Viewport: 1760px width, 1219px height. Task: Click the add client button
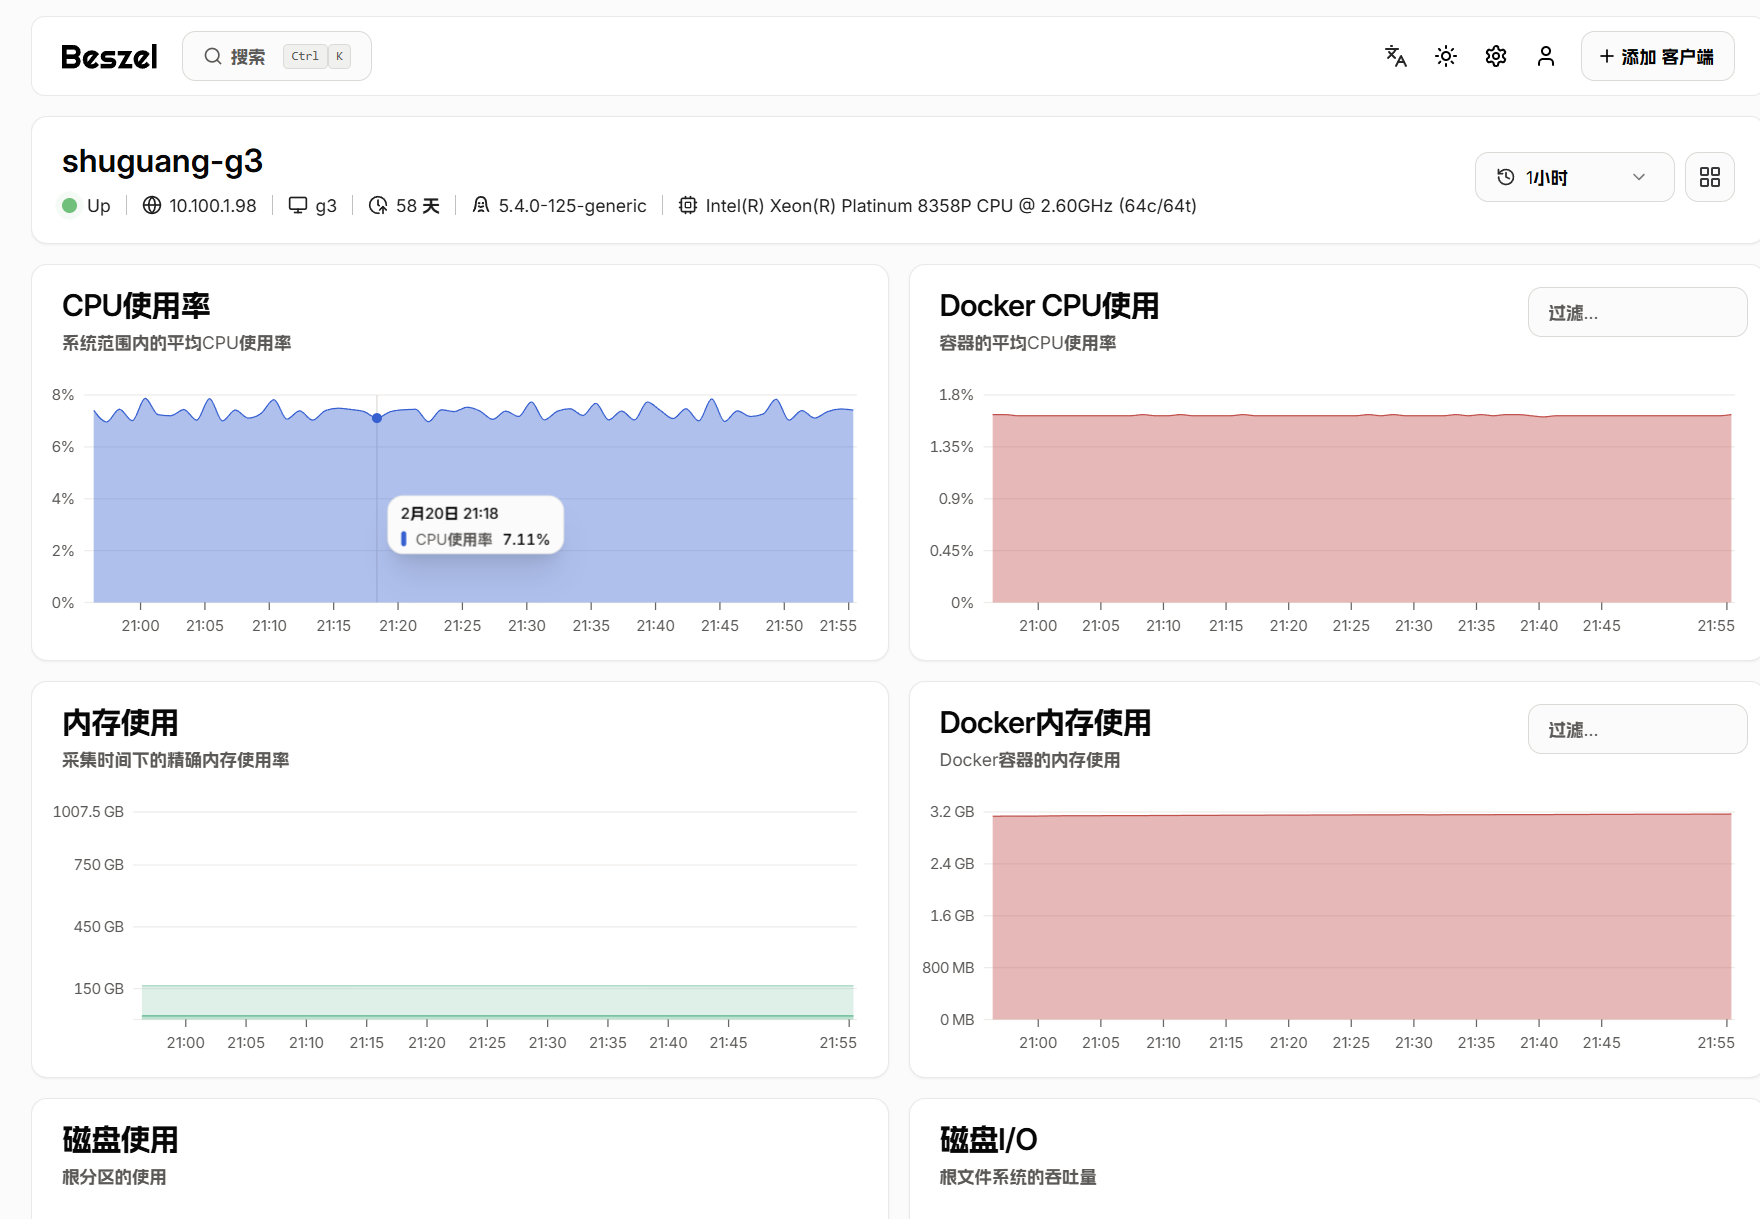click(1656, 57)
